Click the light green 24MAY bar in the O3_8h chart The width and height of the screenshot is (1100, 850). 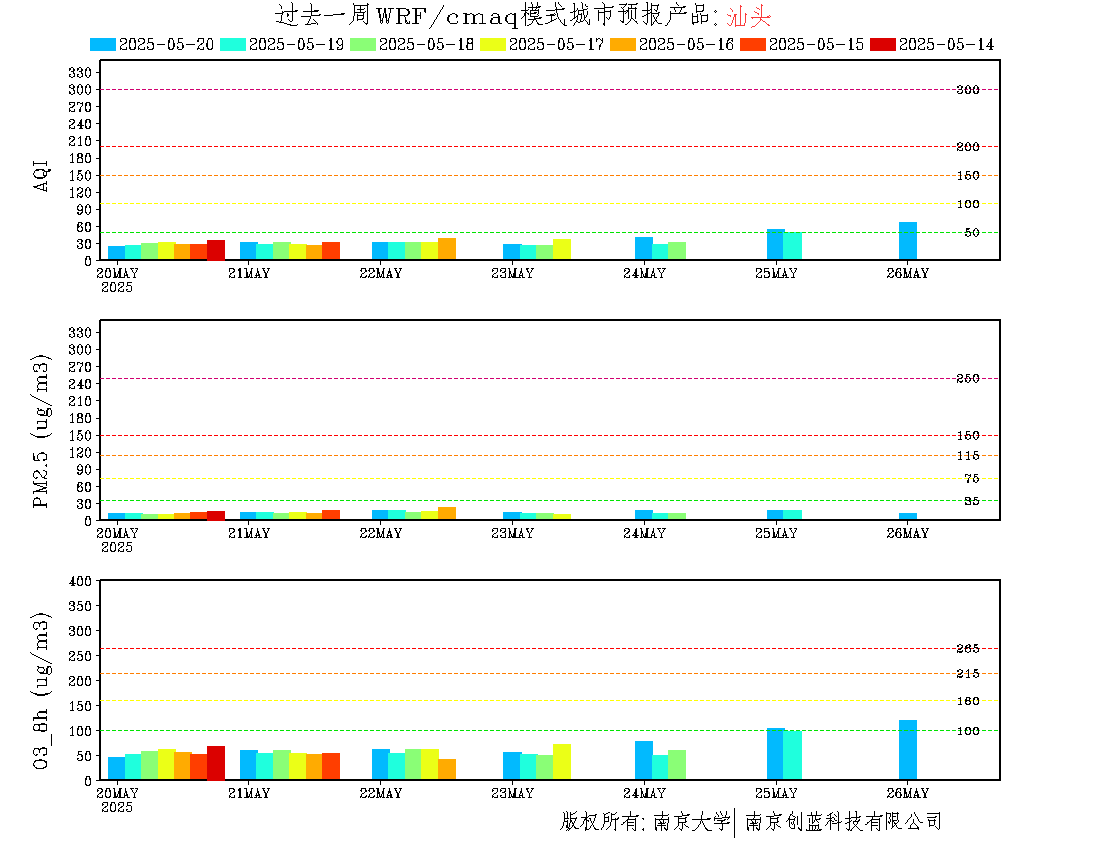[677, 765]
